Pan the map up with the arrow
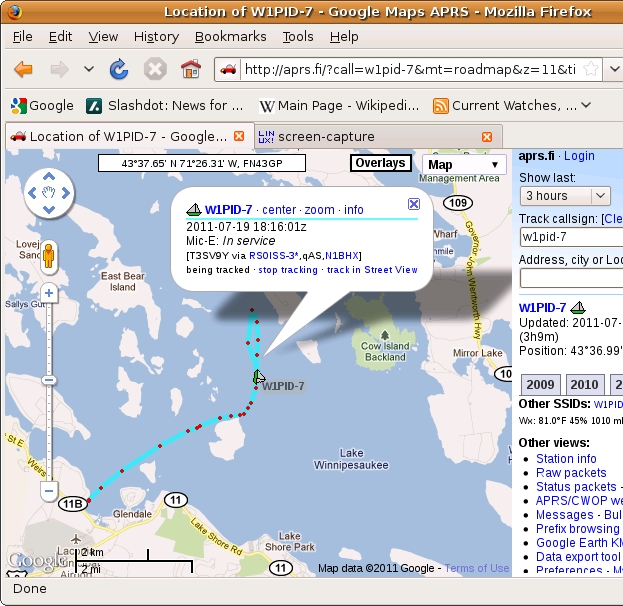Screen dimensions: 623x606 49,176
